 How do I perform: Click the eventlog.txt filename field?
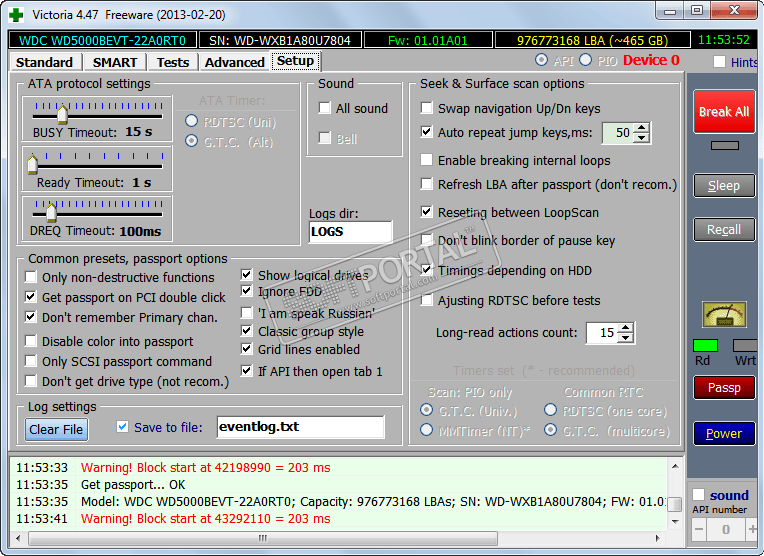301,427
